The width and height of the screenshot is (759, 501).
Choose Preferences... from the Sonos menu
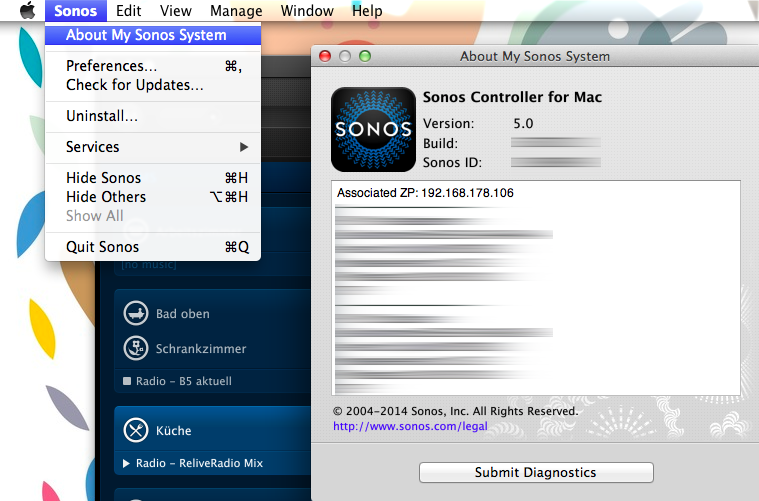tap(153, 65)
